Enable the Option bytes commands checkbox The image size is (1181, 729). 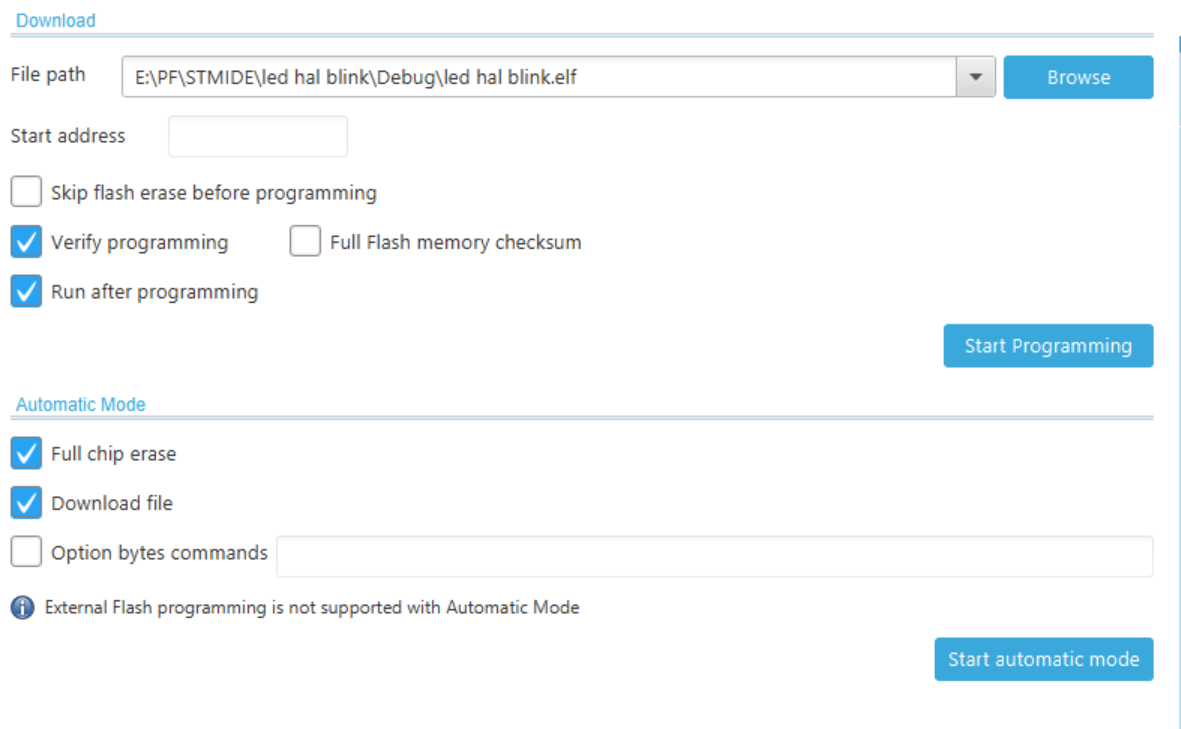25,552
